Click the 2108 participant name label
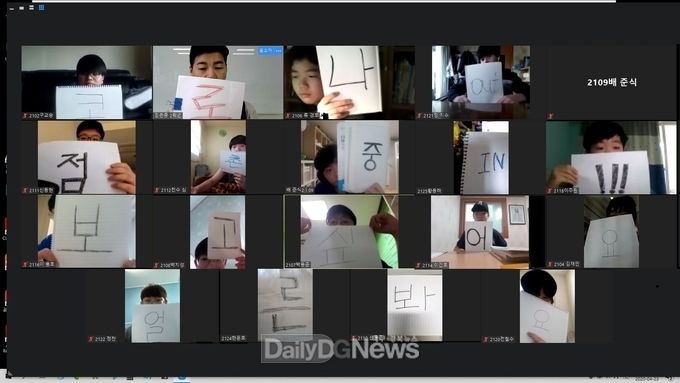The height and width of the screenshot is (383, 680). [x=172, y=265]
